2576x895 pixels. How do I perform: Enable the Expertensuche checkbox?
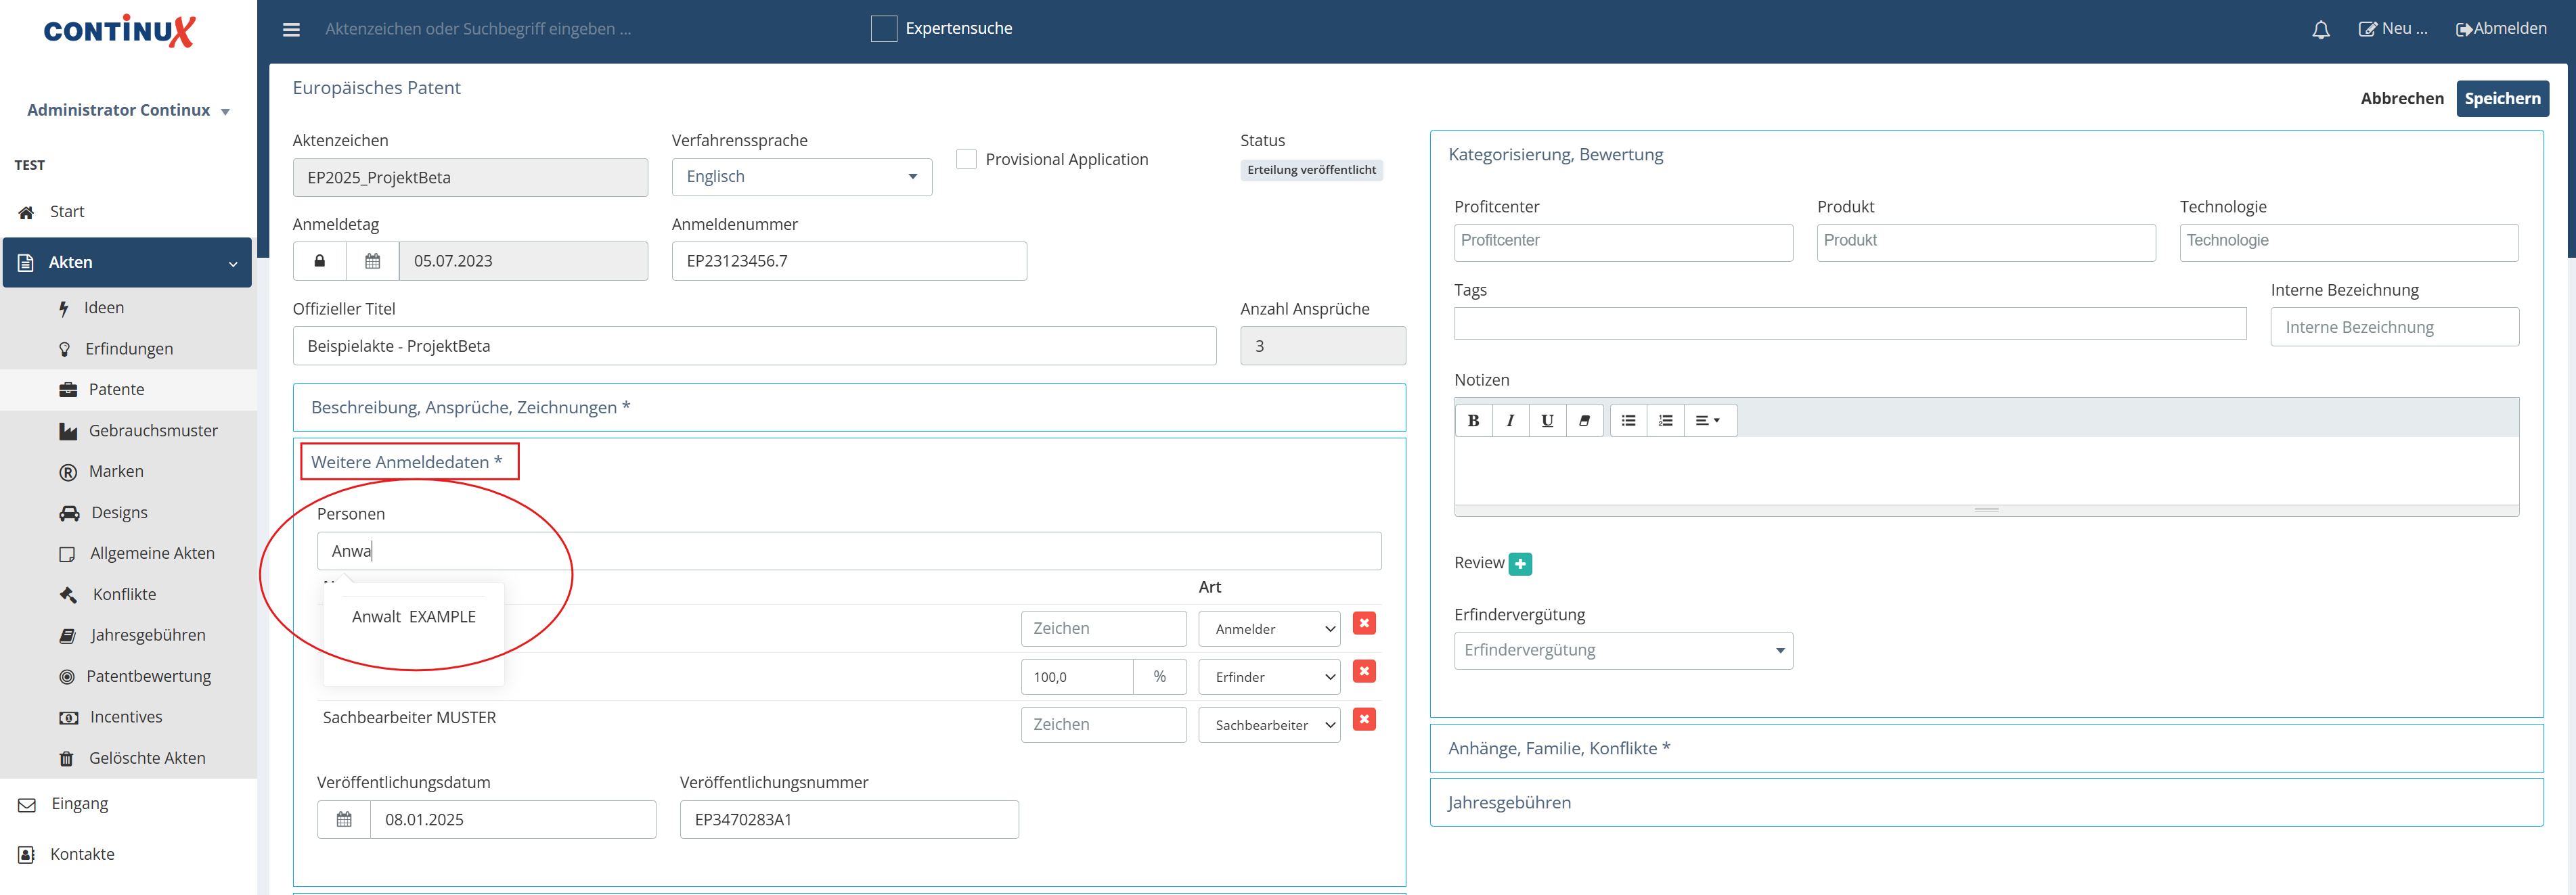click(x=883, y=29)
